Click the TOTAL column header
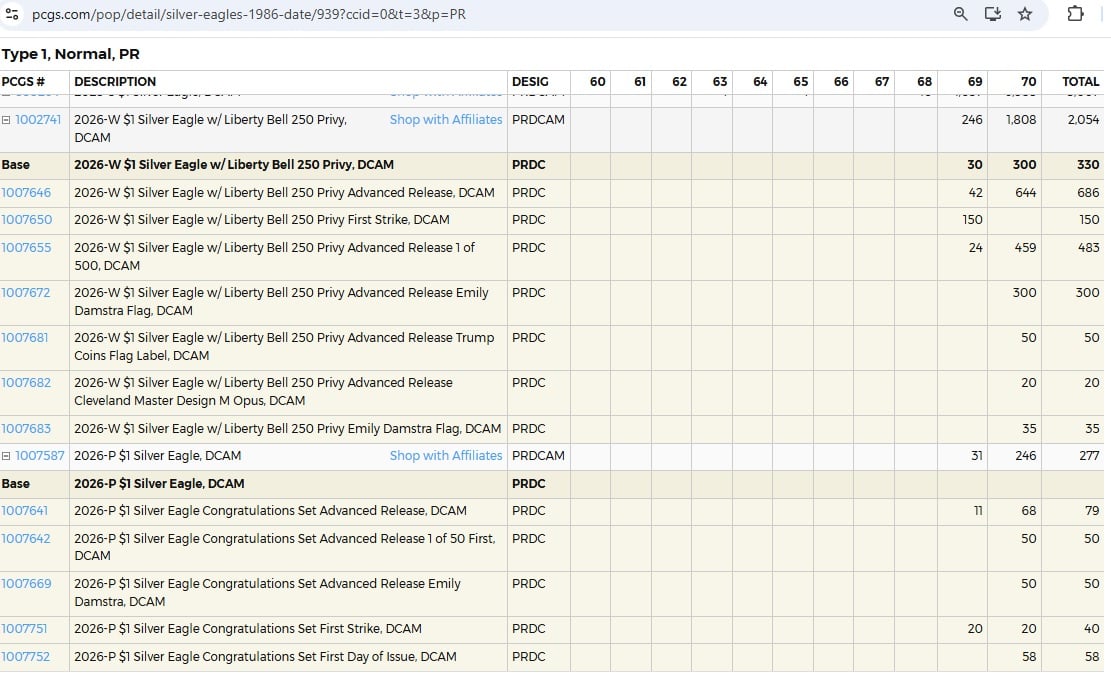 [x=1081, y=82]
